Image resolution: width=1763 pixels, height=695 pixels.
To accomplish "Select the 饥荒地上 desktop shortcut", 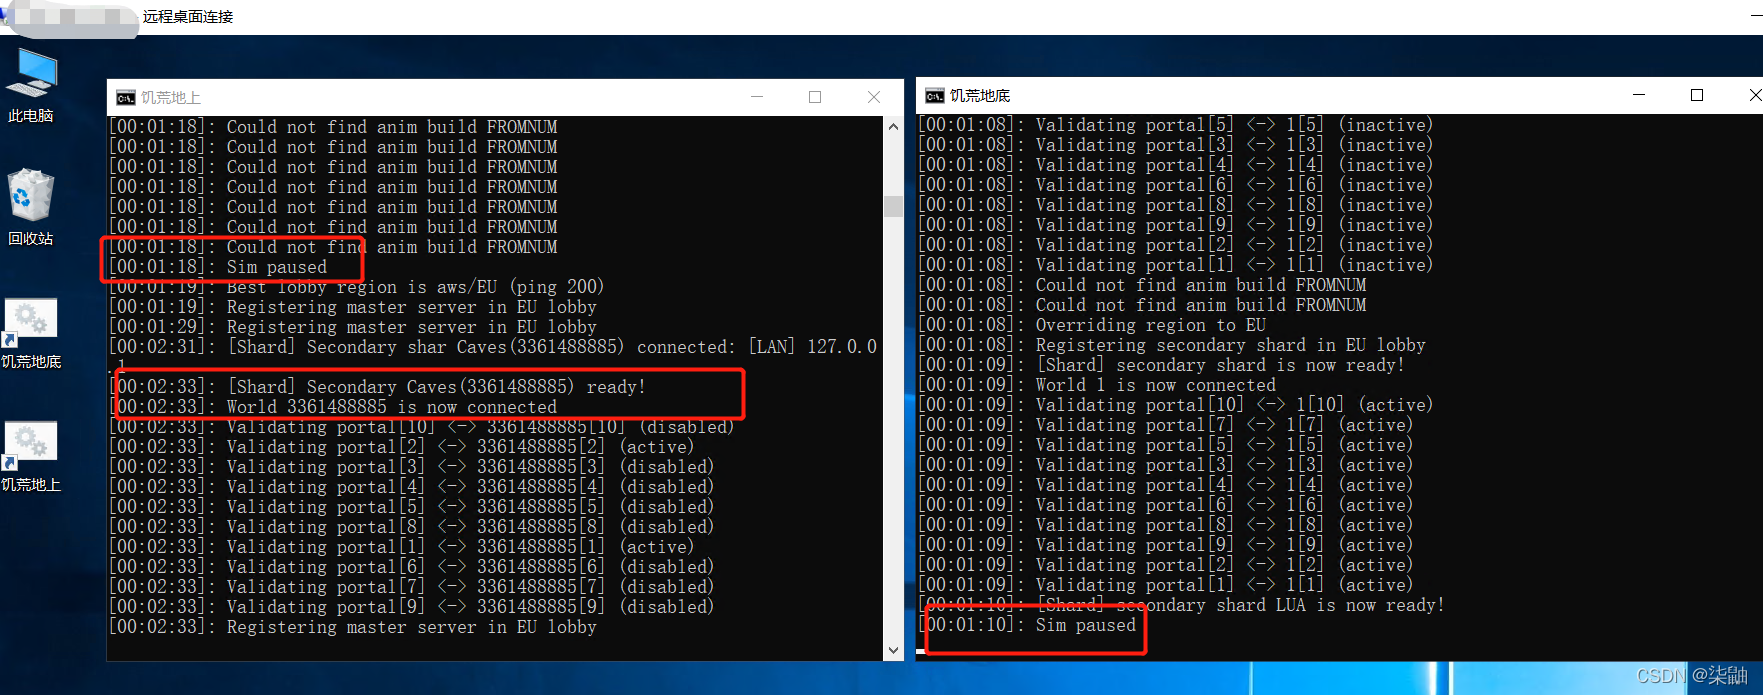I will coord(31,457).
